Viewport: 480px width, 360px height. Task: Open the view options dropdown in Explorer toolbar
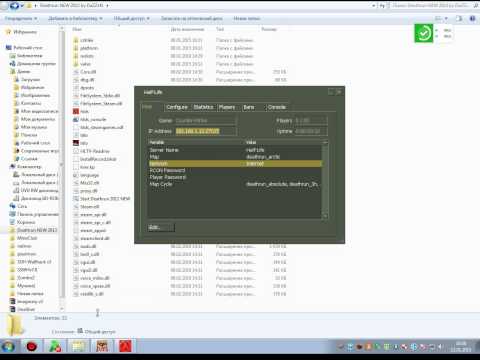[x=447, y=19]
